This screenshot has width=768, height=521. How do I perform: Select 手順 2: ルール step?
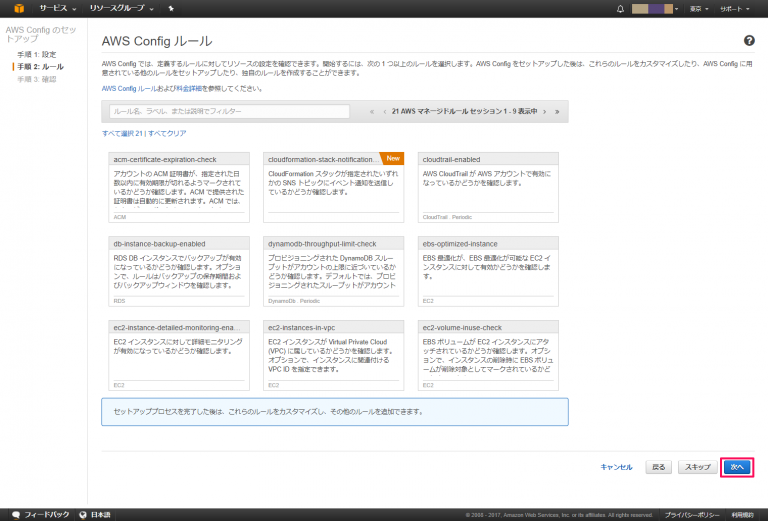pos(41,67)
